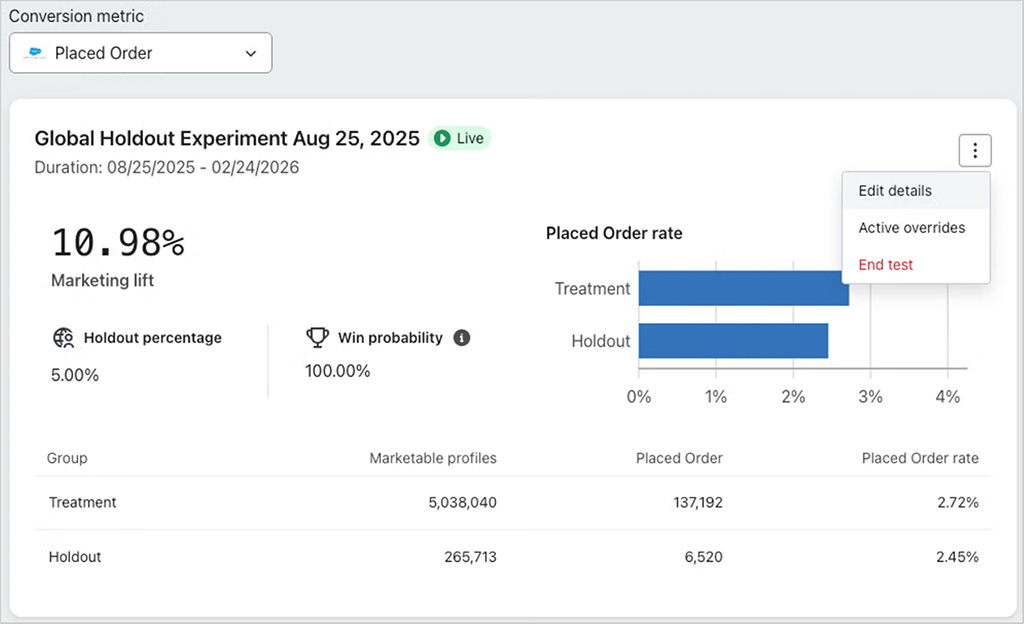Click the 10.98% marketing lift value

[x=118, y=242]
